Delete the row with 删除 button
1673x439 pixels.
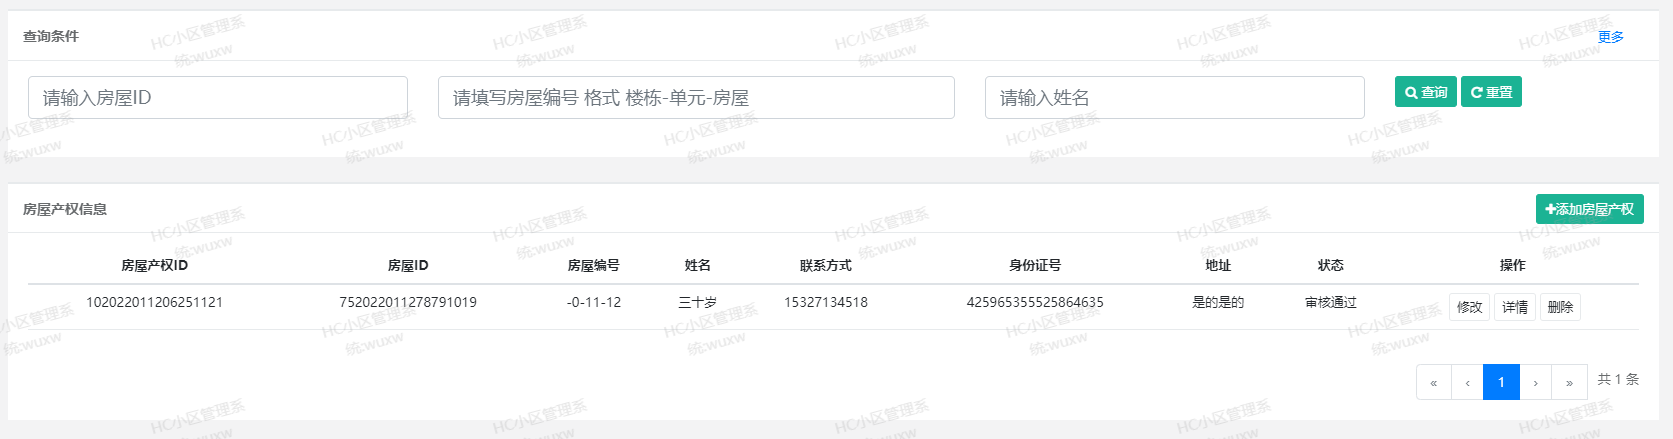tap(1560, 307)
